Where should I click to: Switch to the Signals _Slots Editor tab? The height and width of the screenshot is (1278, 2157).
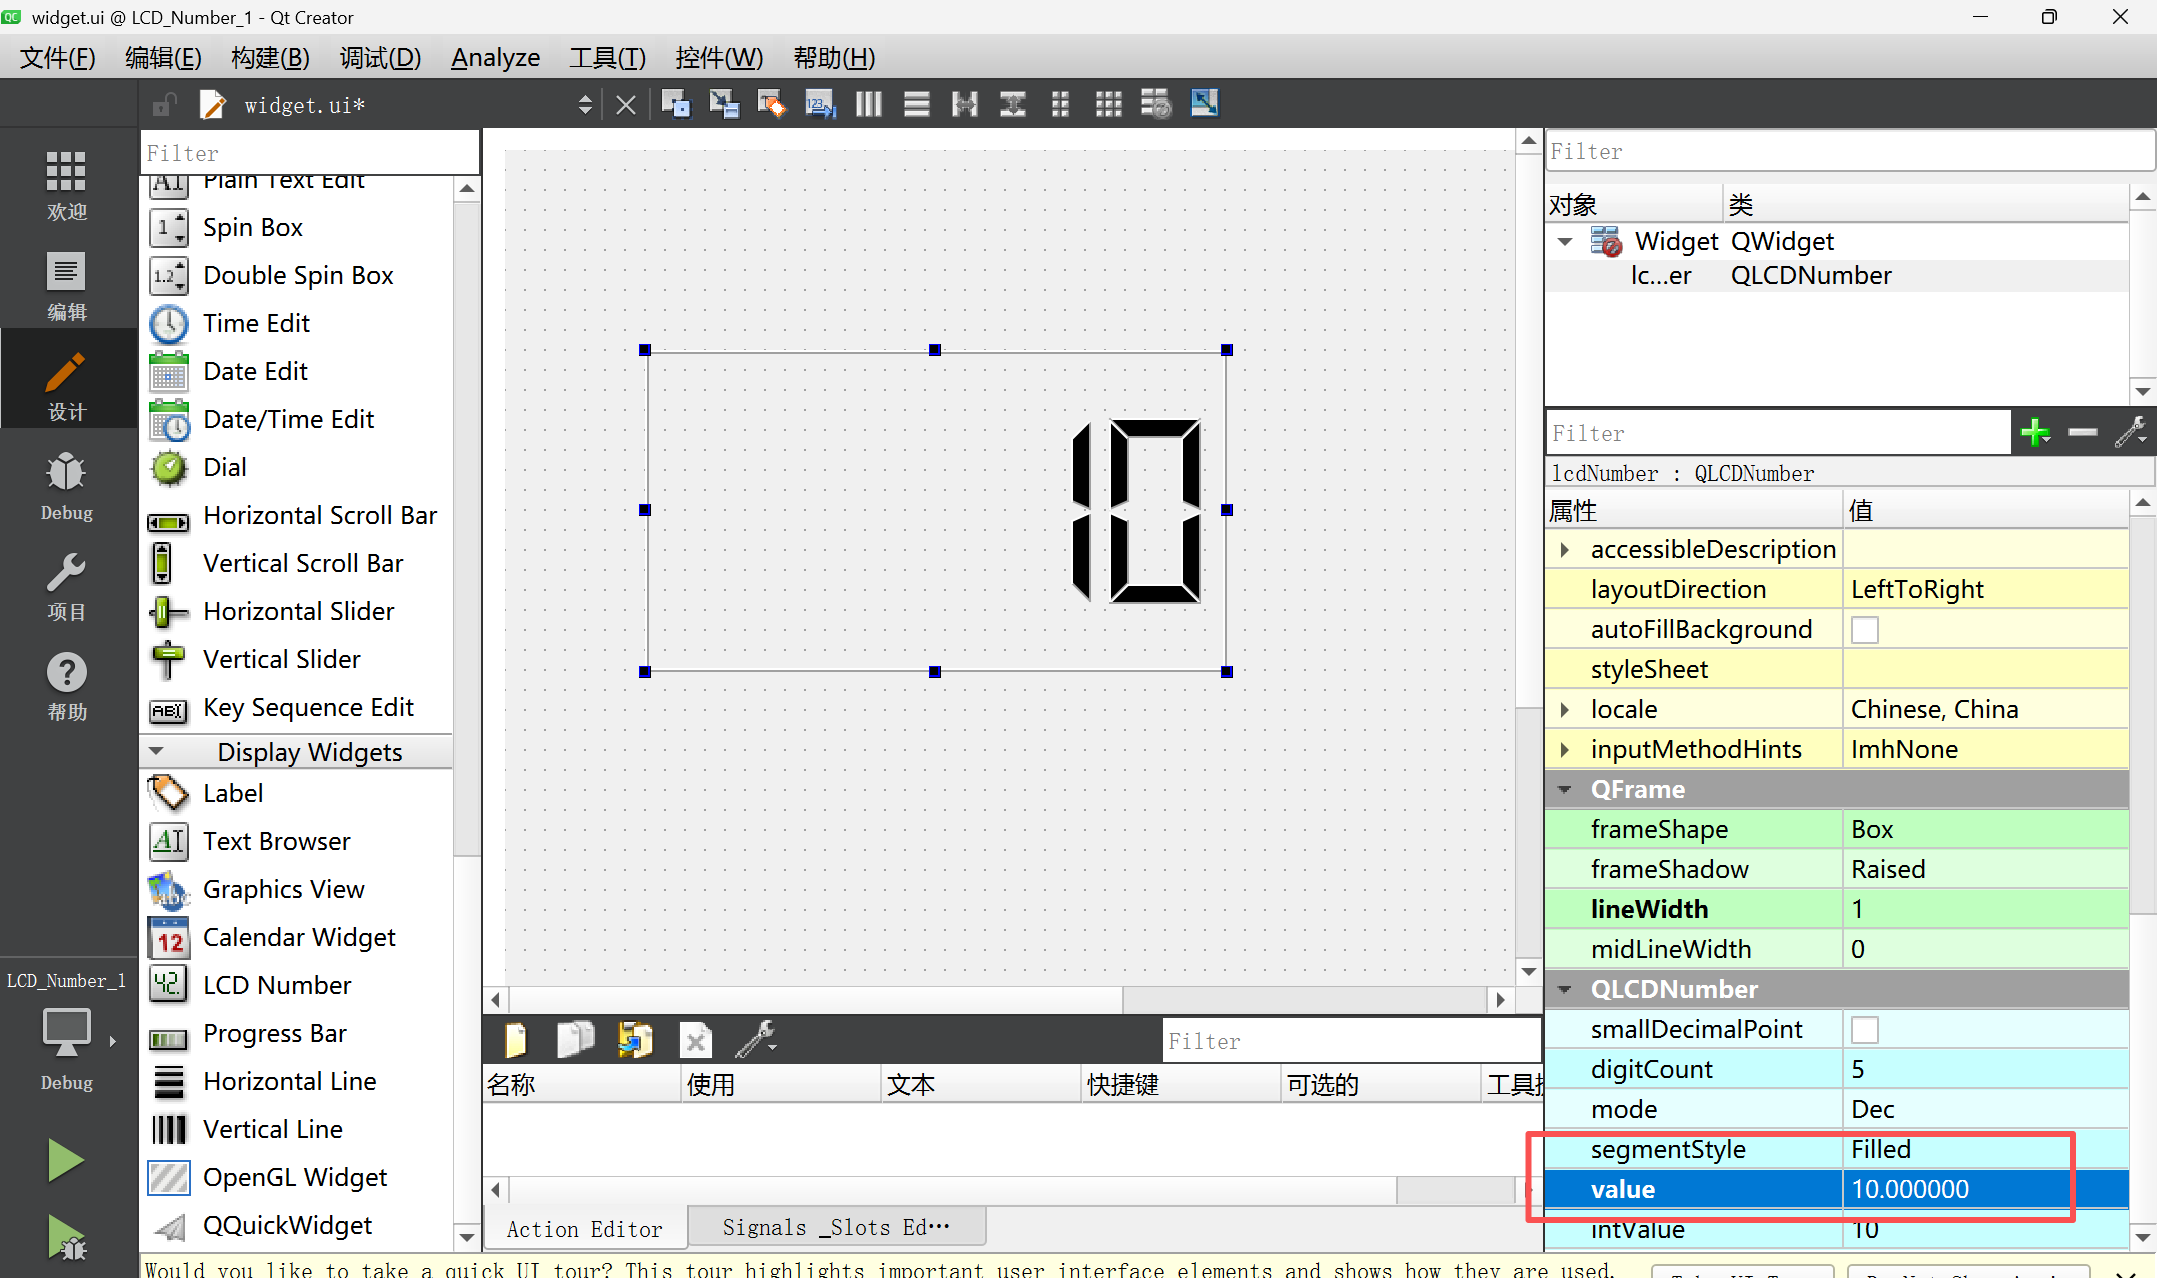coord(836,1227)
